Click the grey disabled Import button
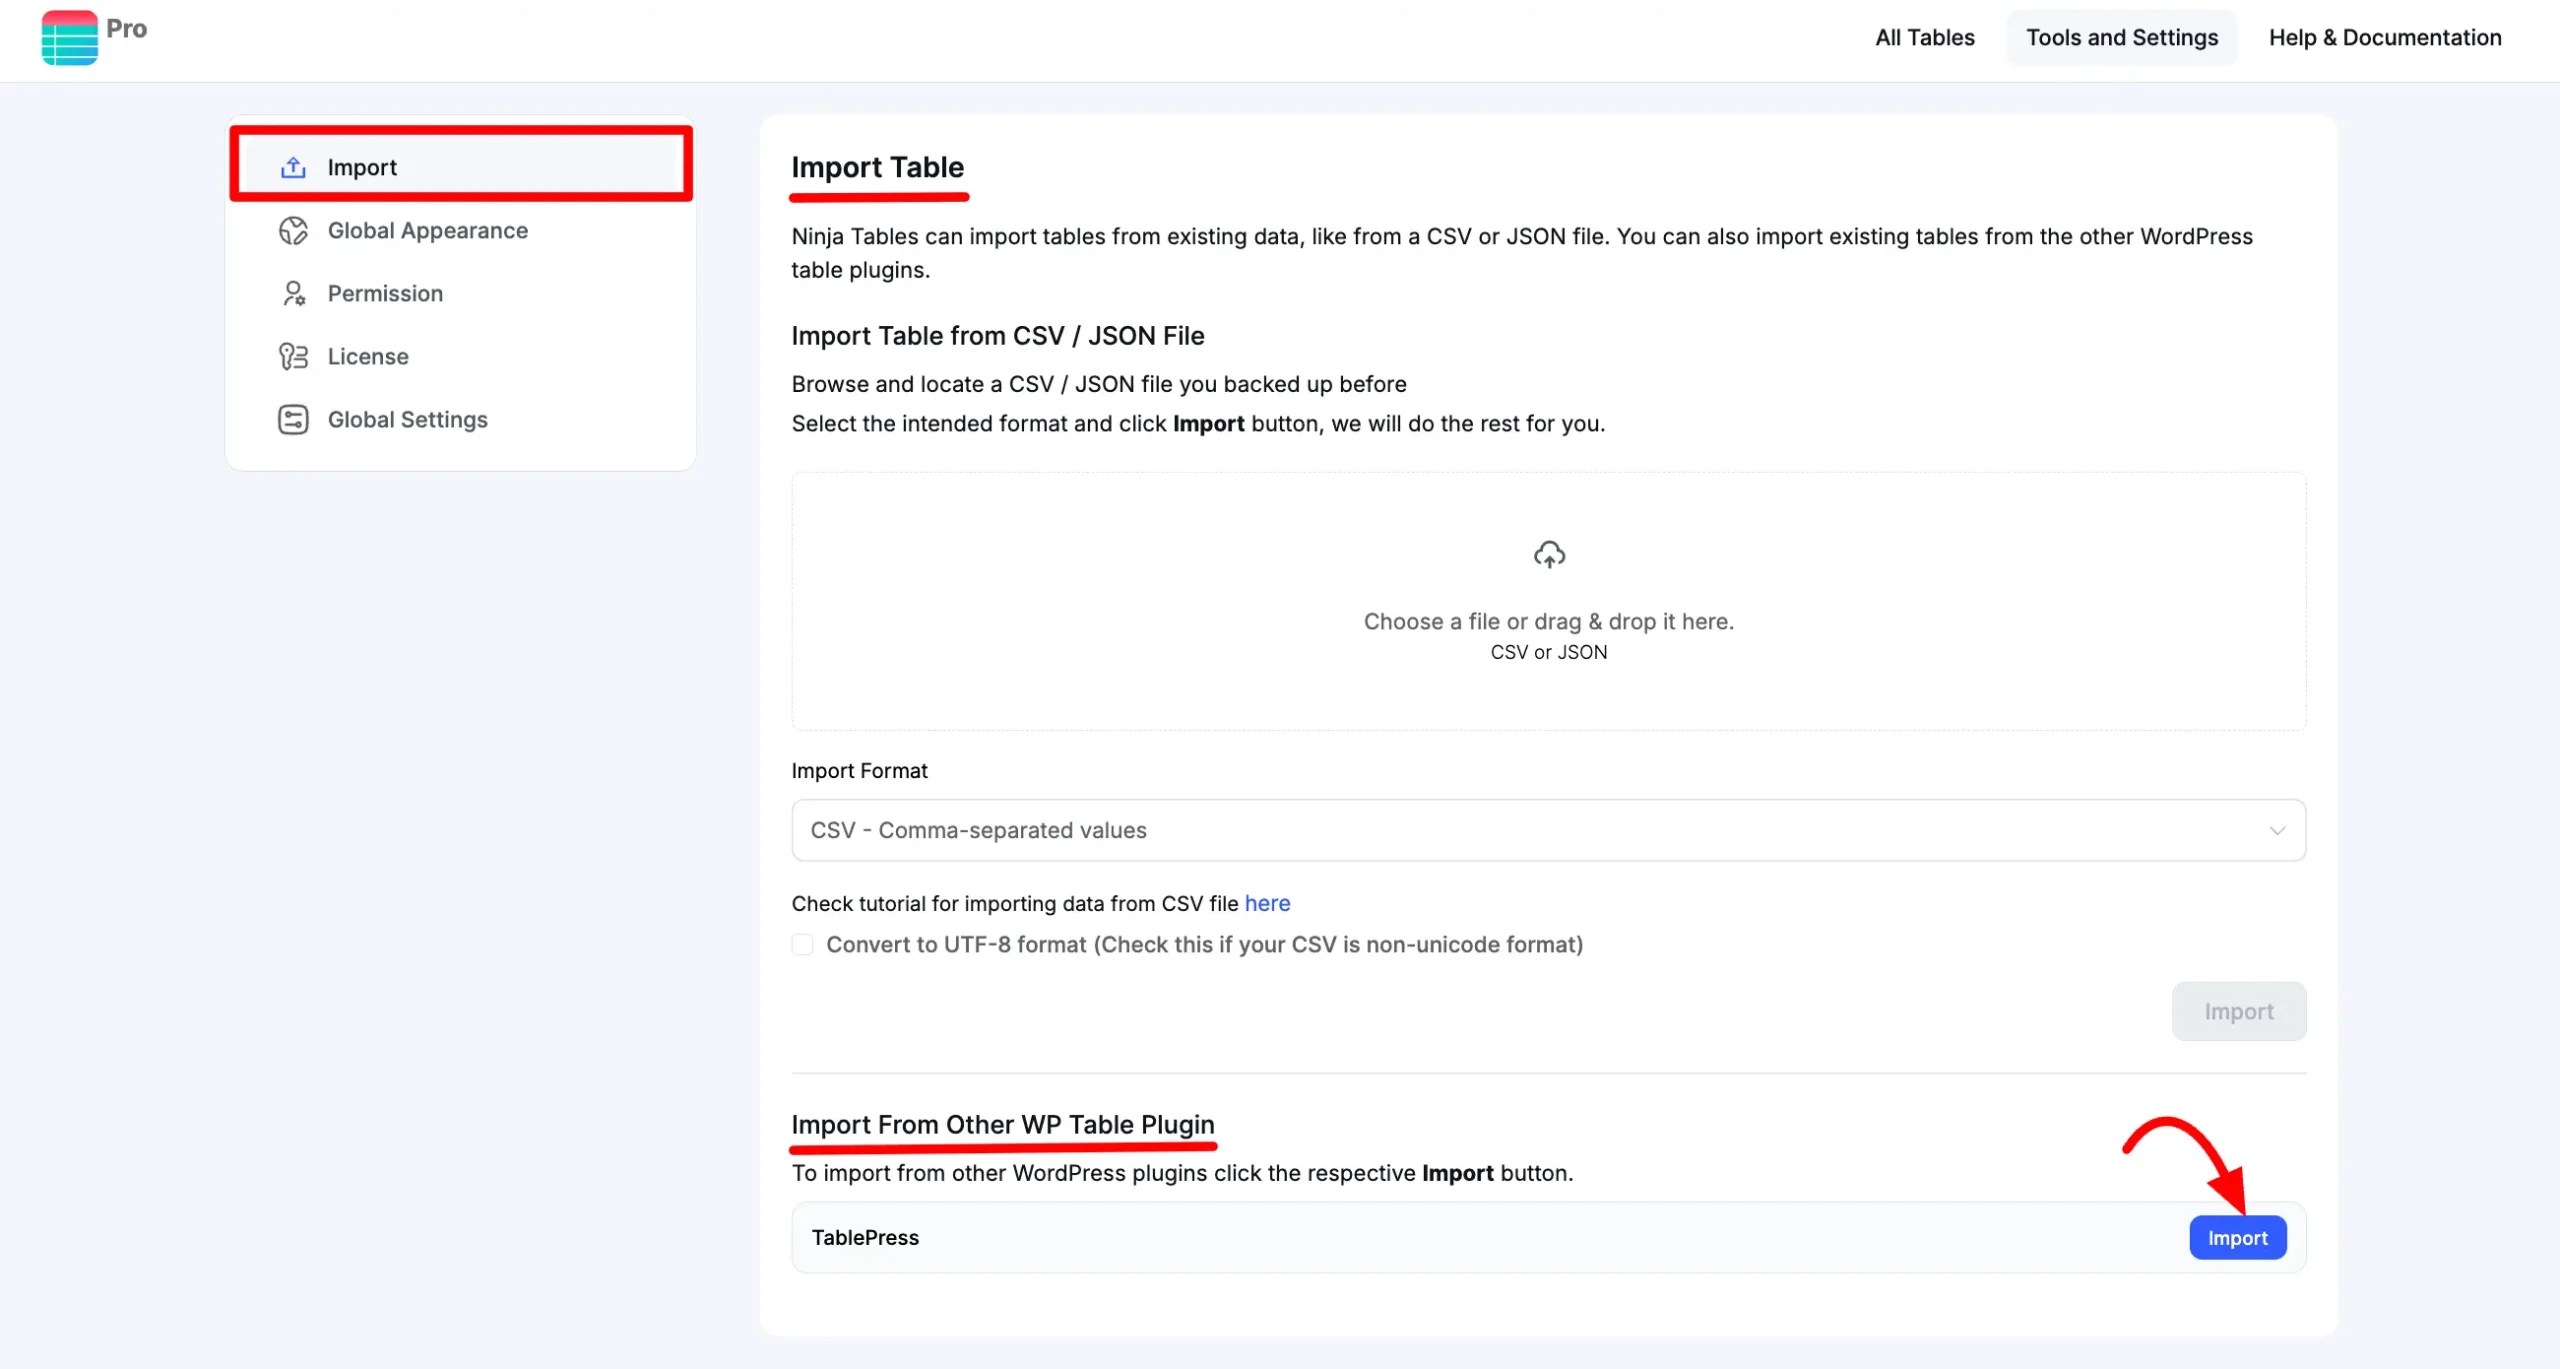This screenshot has height=1369, width=2560. click(2238, 1012)
